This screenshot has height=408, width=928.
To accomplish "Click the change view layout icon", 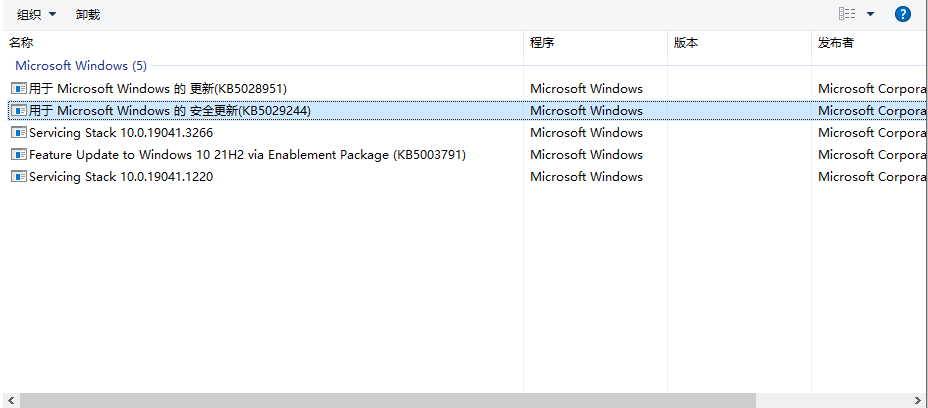I will click(x=848, y=14).
